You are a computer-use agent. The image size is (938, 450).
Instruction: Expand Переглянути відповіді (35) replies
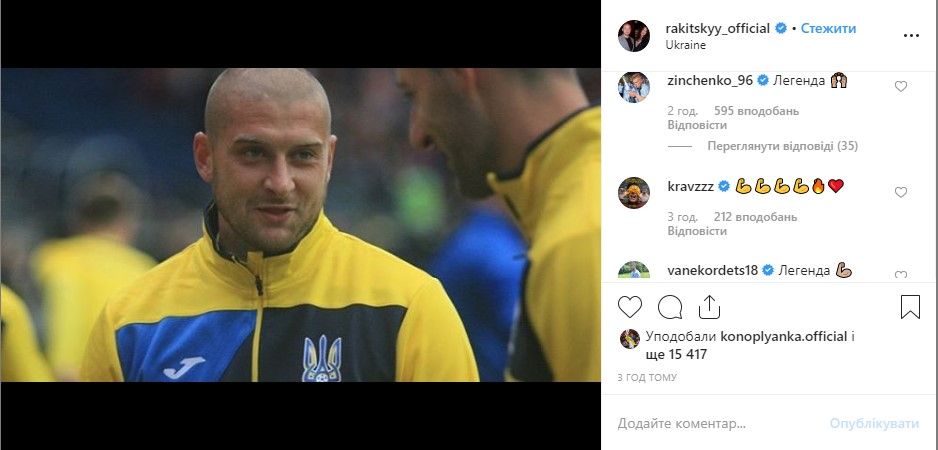click(782, 146)
